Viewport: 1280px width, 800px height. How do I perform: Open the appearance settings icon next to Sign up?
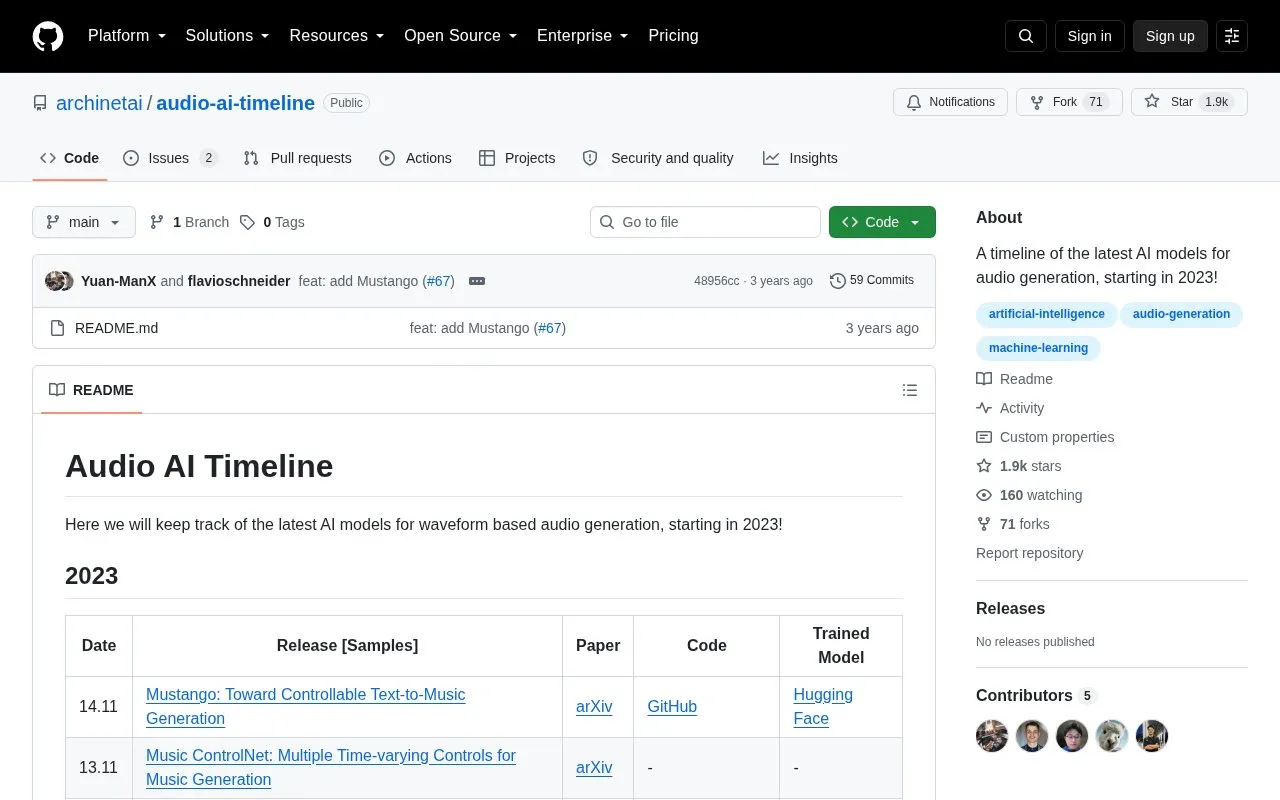(1232, 36)
